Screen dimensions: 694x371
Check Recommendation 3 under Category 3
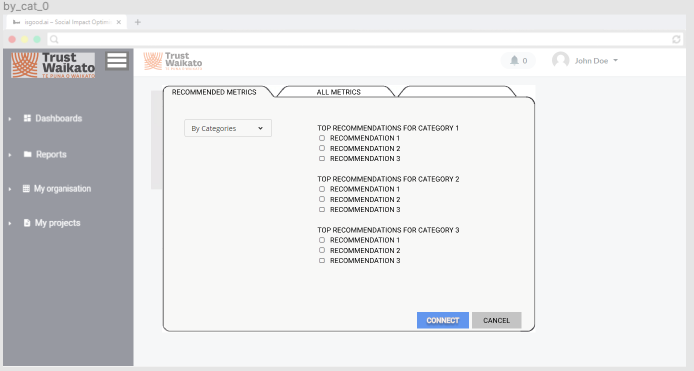pos(322,261)
